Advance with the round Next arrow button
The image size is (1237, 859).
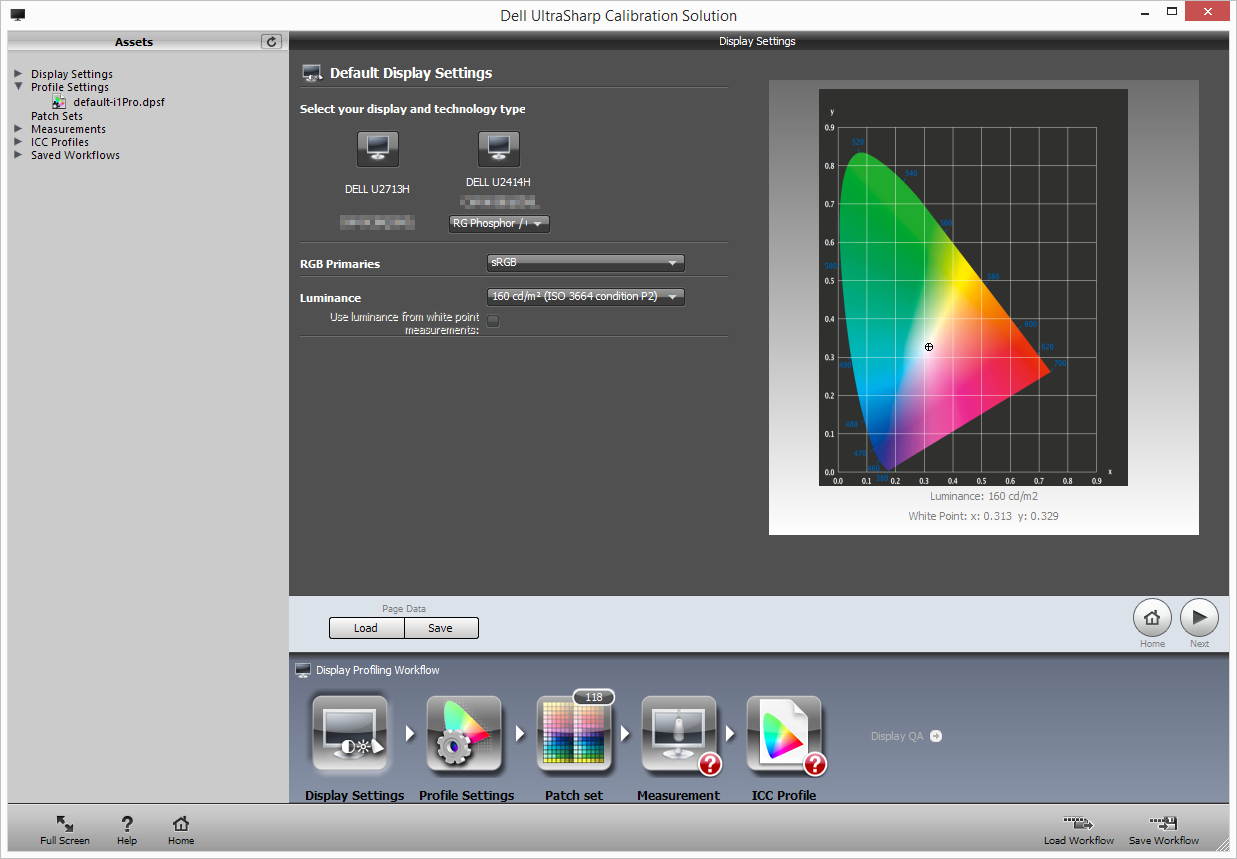click(1199, 618)
